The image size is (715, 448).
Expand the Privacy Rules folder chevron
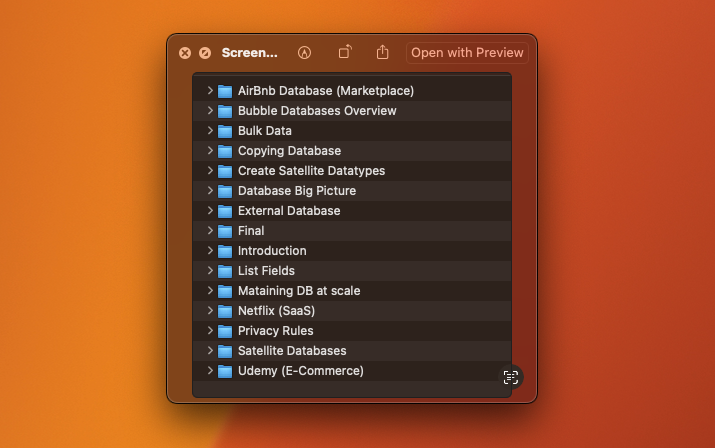pos(210,330)
